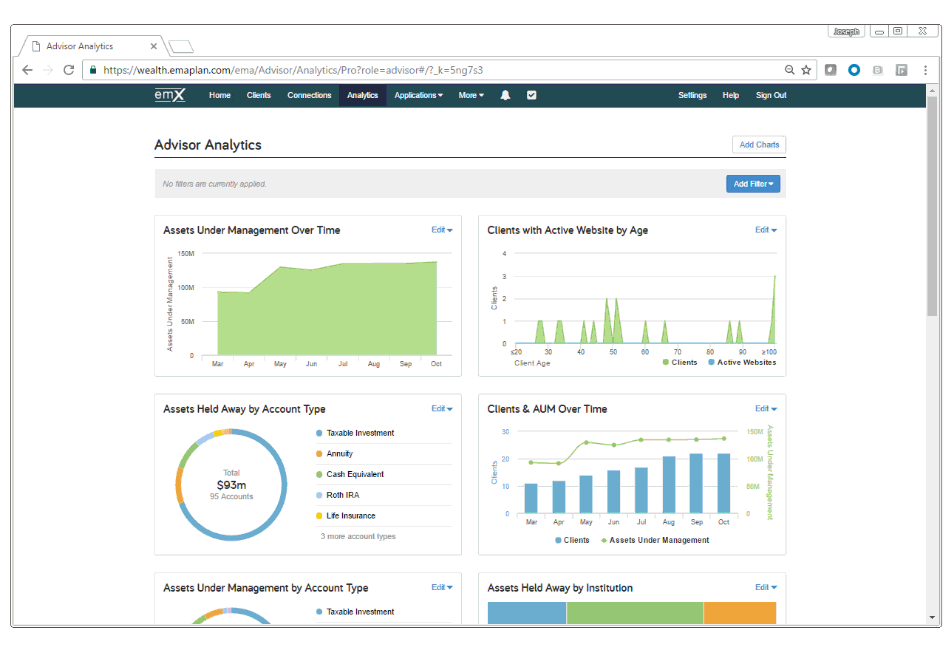This screenshot has height=650, width=950.
Task: Click the Oct bar in Clients & AUM chart
Action: tap(723, 483)
